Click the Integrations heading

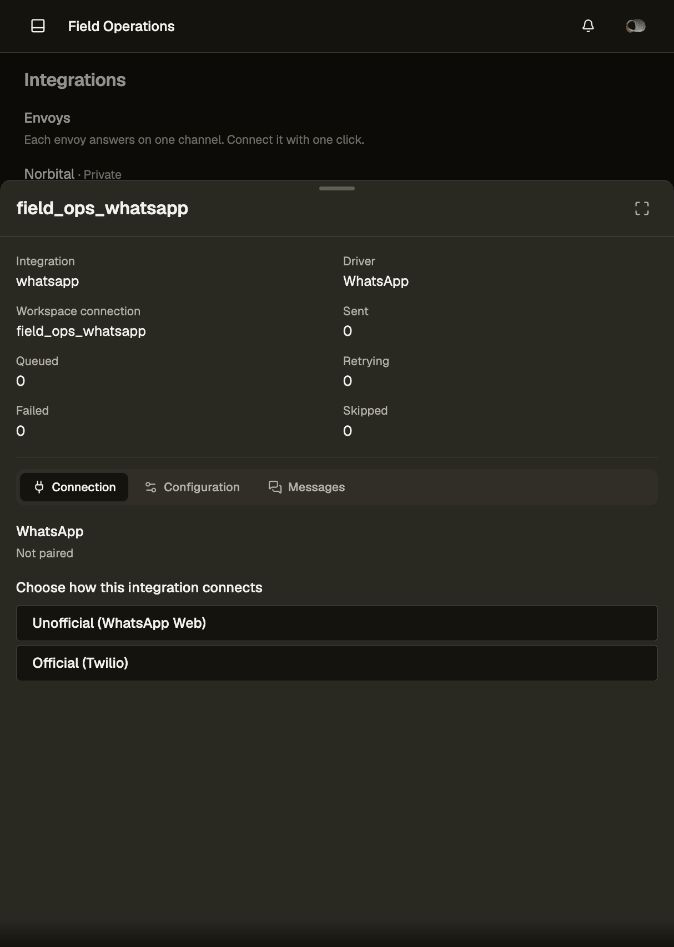(75, 80)
